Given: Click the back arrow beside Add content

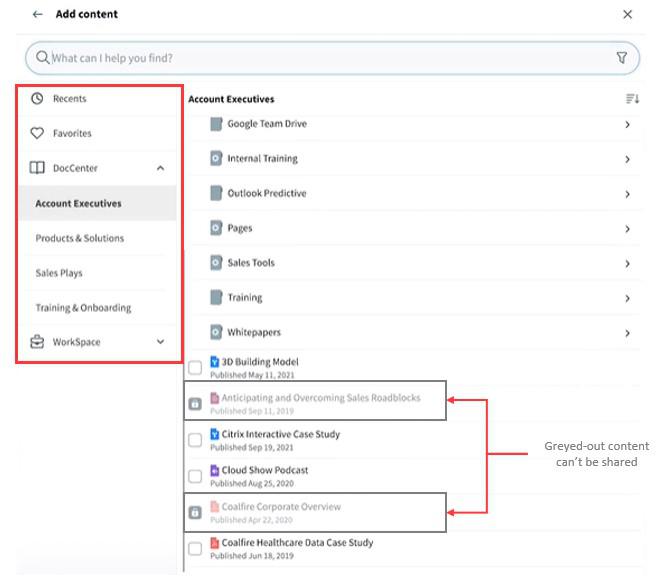Looking at the screenshot, I should pyautogui.click(x=37, y=14).
